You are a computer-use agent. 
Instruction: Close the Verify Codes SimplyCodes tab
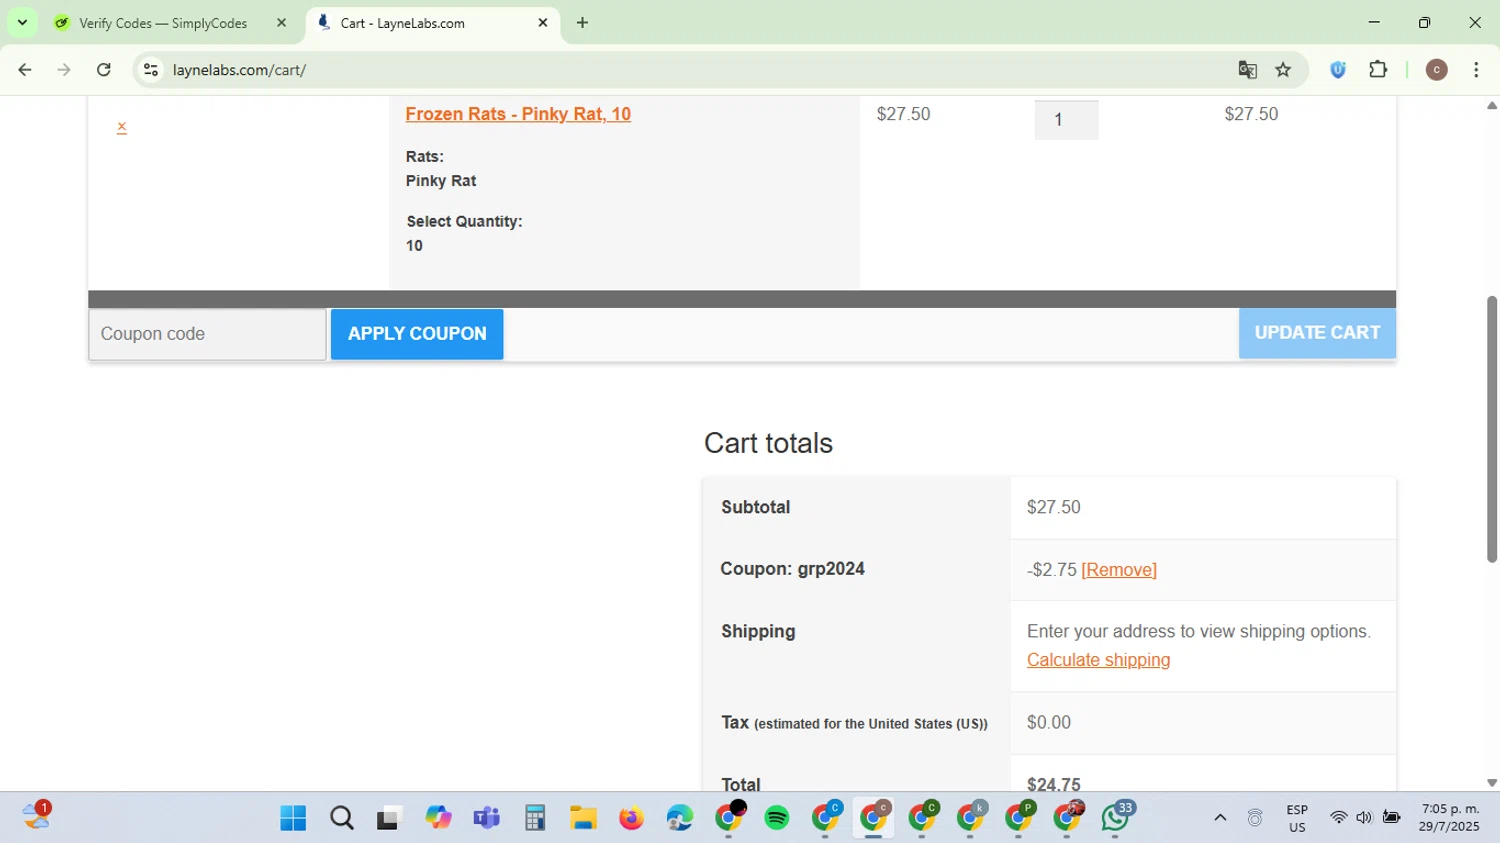coord(281,23)
